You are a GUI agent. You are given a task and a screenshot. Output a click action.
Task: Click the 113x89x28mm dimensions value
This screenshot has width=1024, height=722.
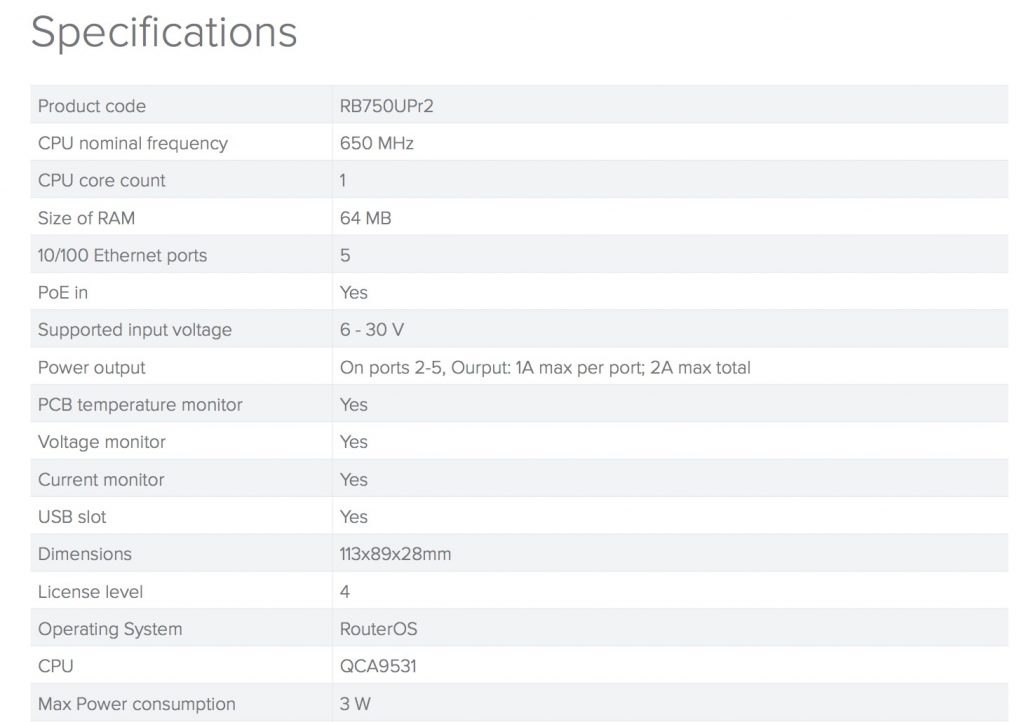(396, 554)
